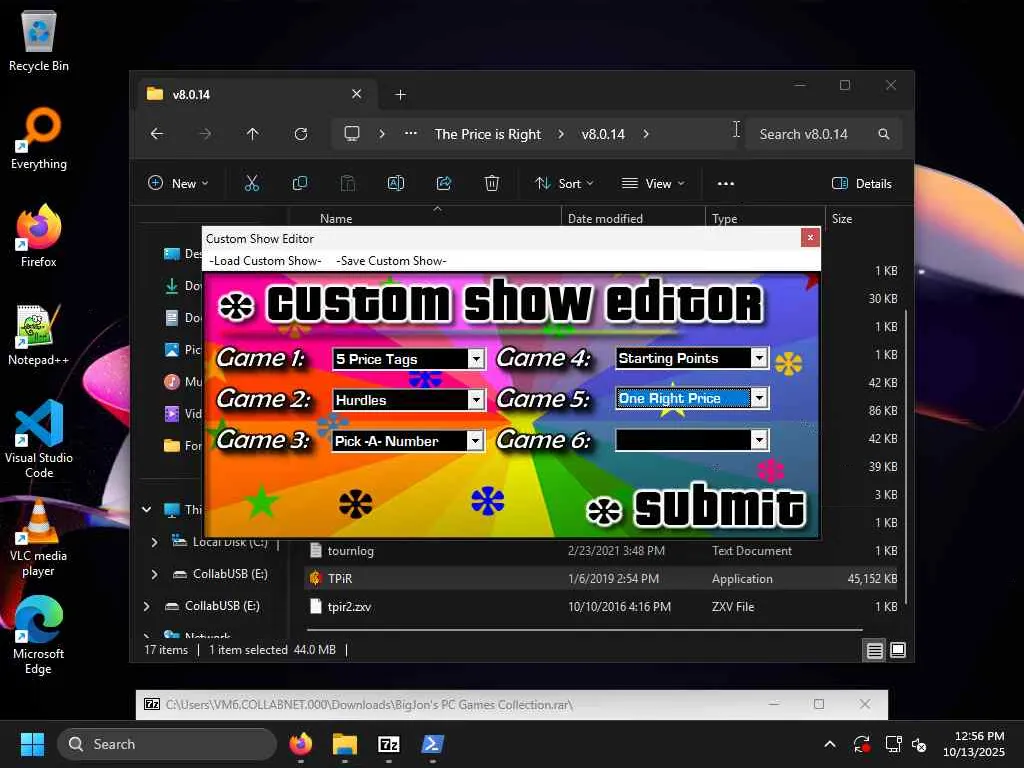Open the clock showing 12:56 PM
The width and height of the screenshot is (1024, 768).
[973, 744]
